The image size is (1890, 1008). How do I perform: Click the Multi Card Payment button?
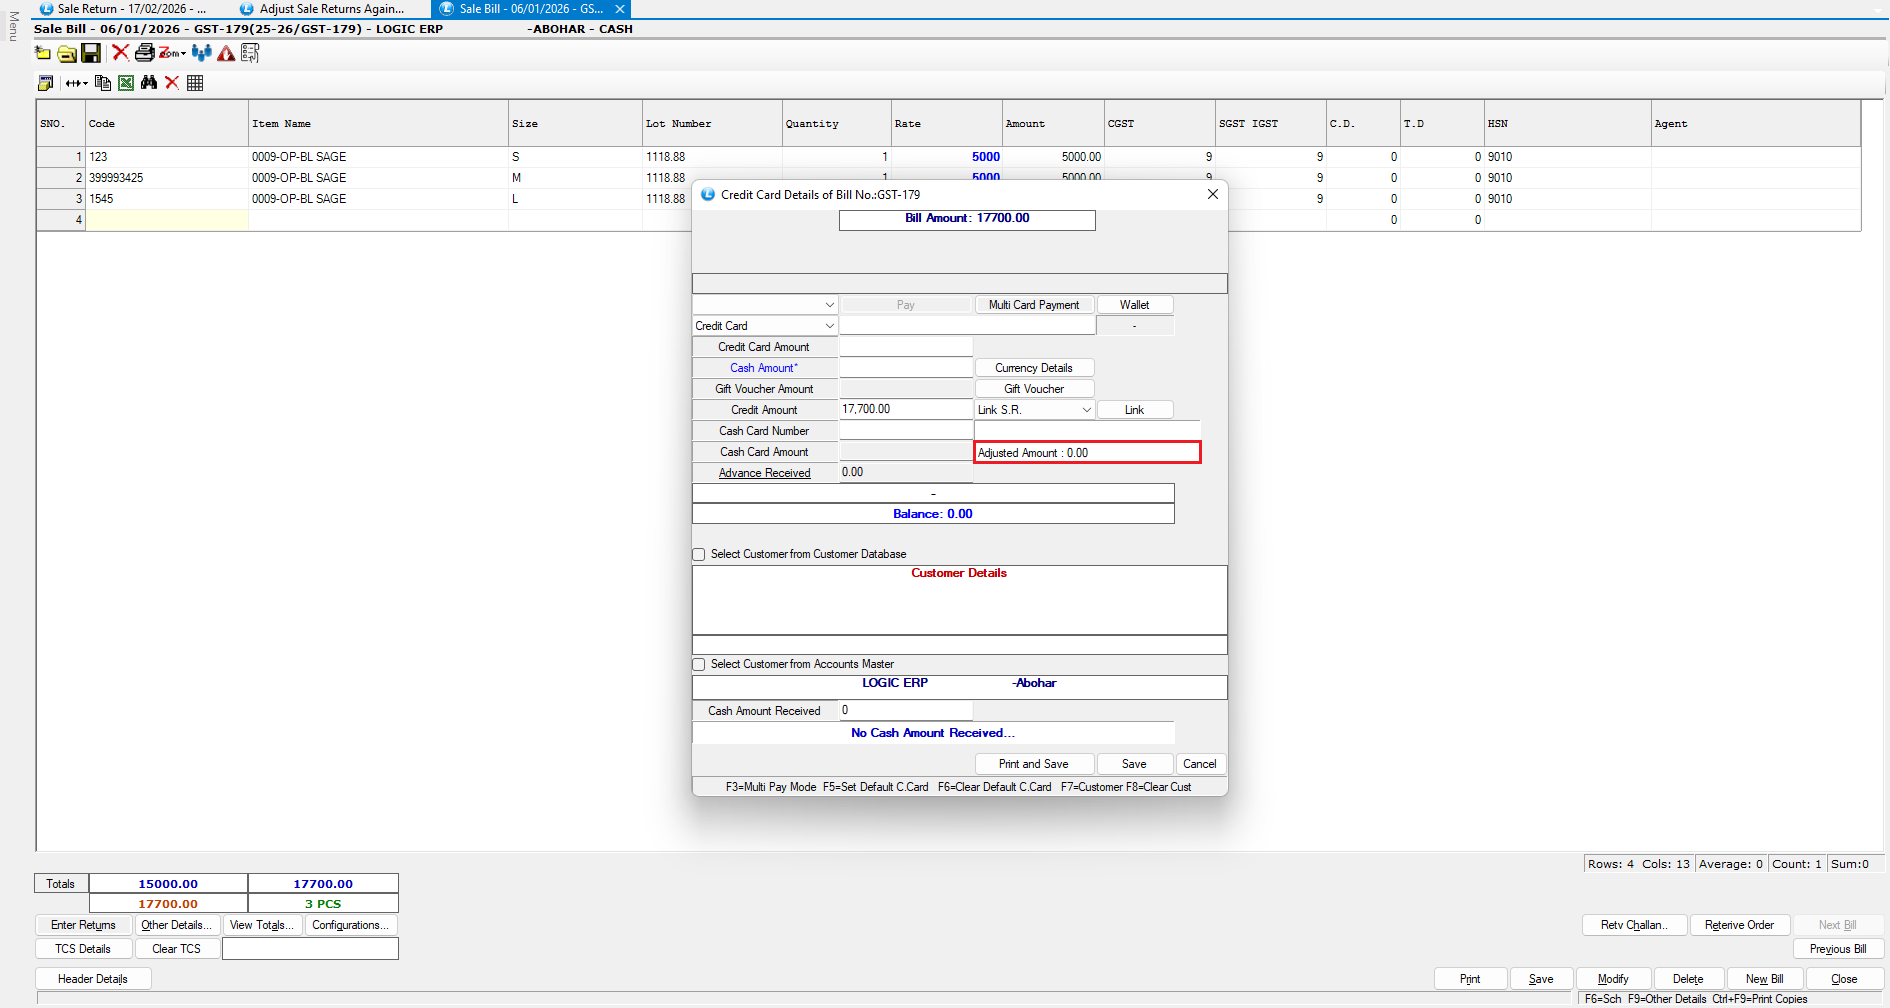(x=1033, y=305)
